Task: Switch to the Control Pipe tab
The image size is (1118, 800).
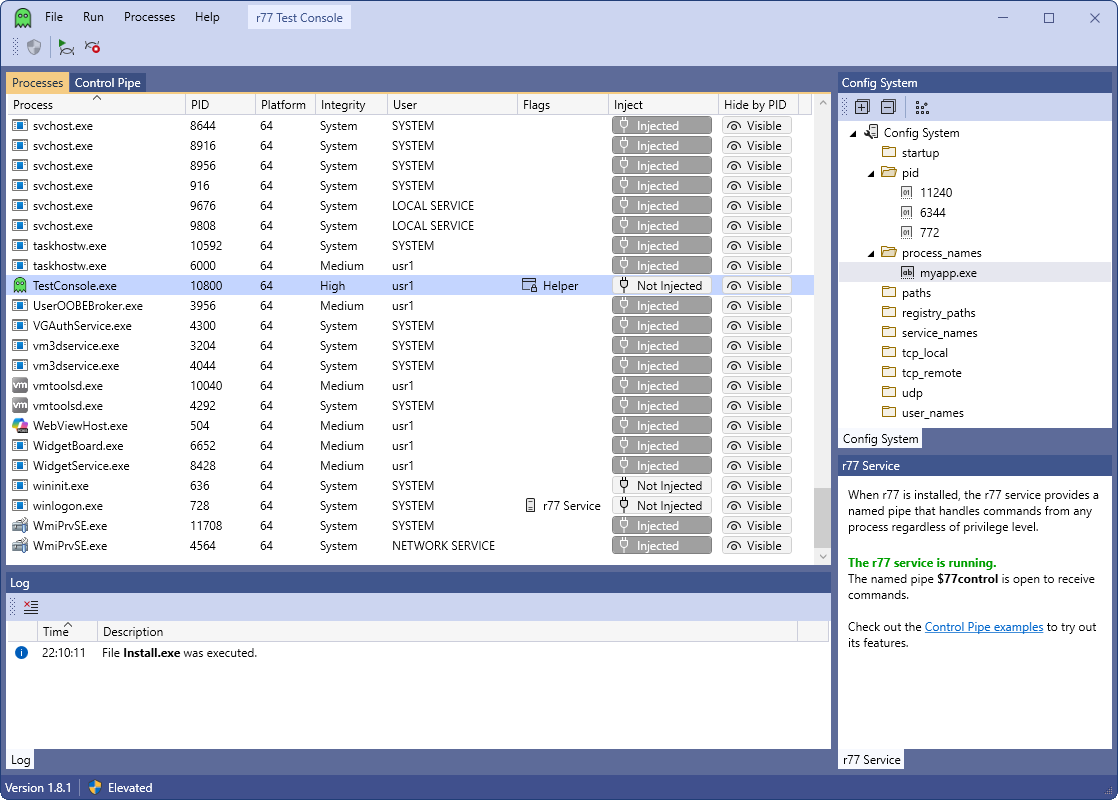Action: [108, 83]
